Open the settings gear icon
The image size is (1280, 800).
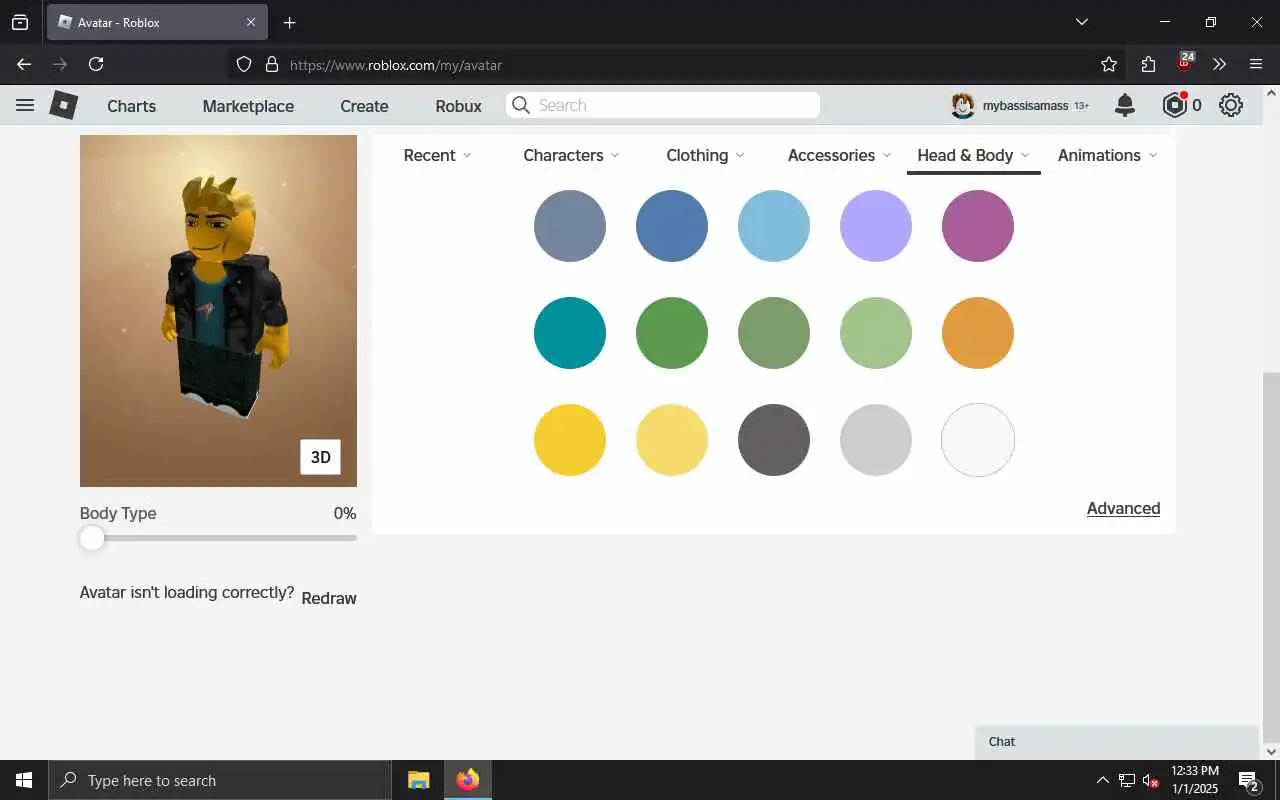pos(1231,105)
